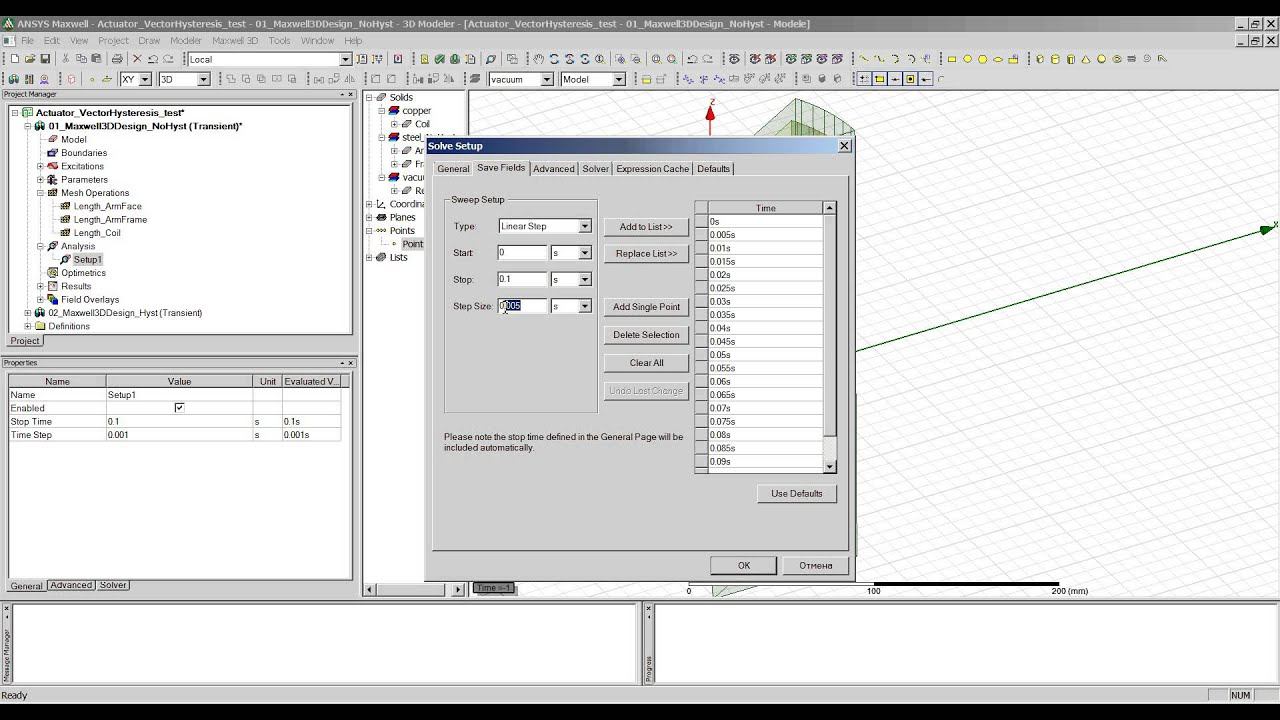1280x720 pixels.
Task: Click the Add Single Point button
Action: pyautogui.click(x=646, y=307)
